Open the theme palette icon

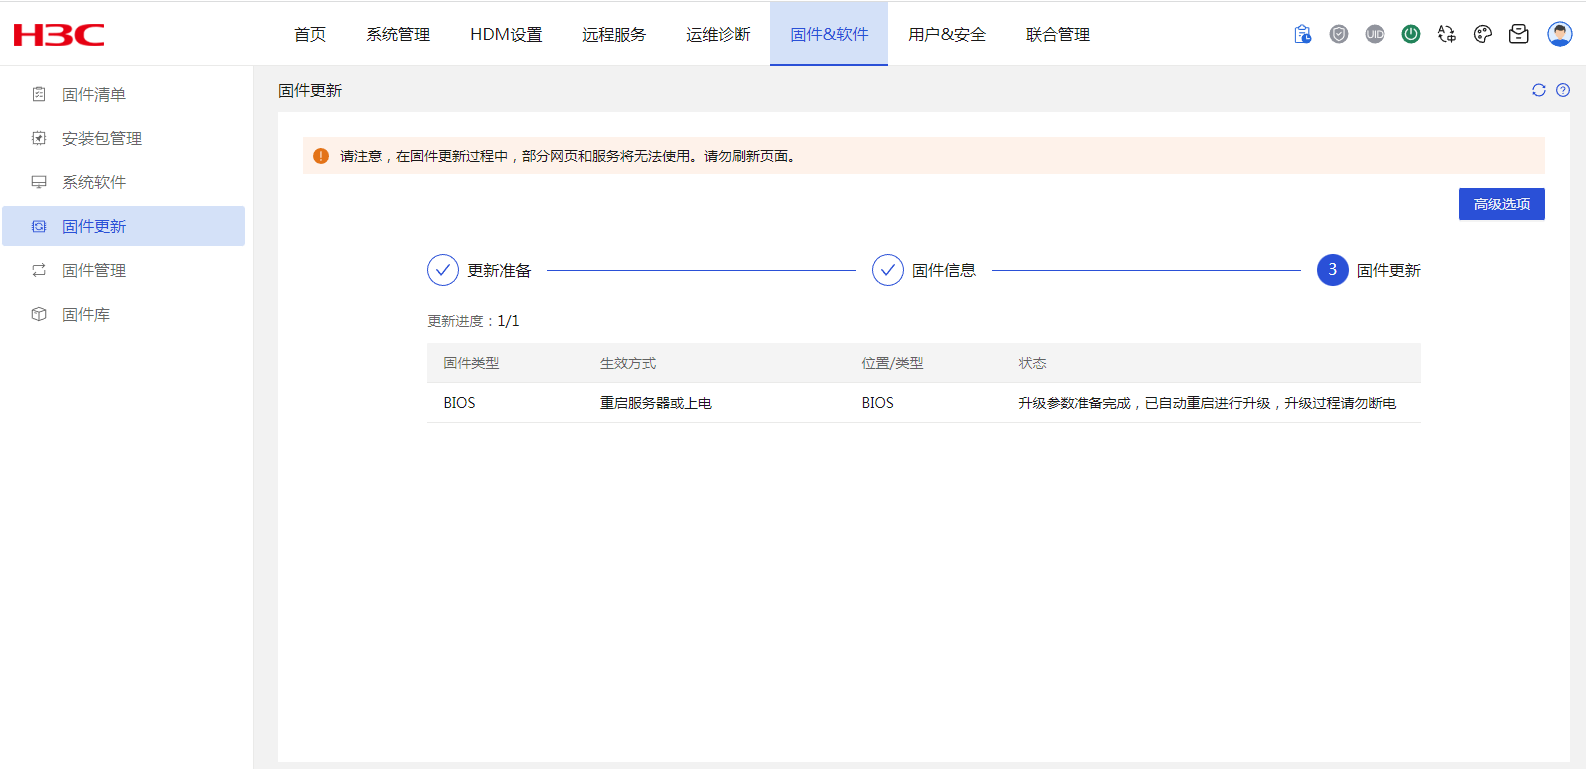(x=1483, y=34)
